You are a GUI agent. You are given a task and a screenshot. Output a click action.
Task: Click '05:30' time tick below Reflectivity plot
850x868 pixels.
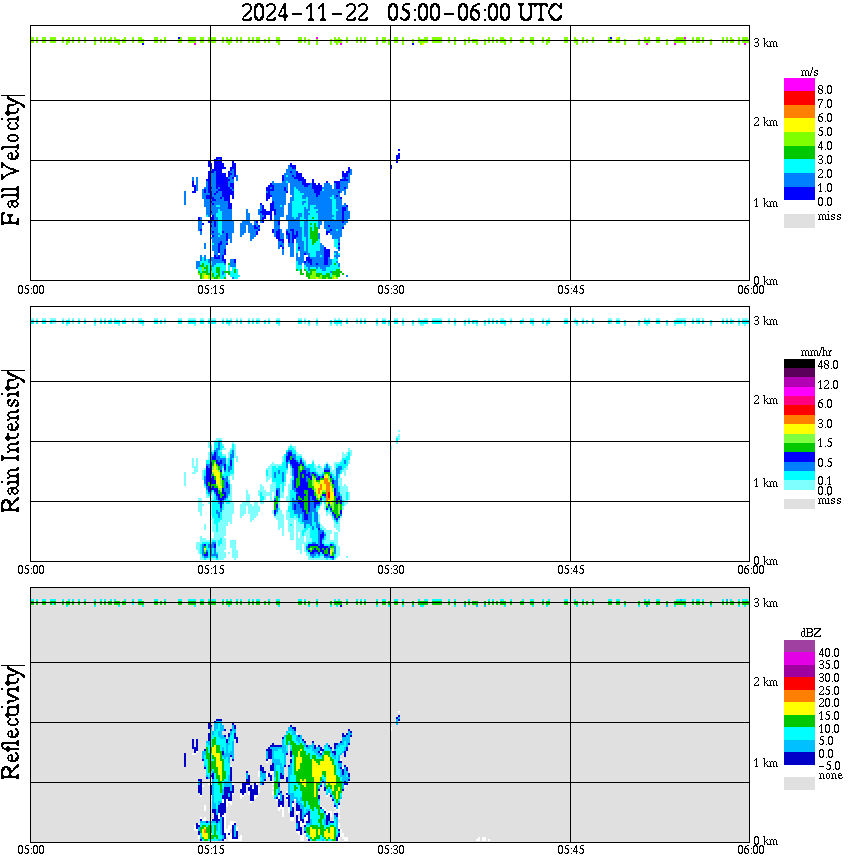[390, 850]
